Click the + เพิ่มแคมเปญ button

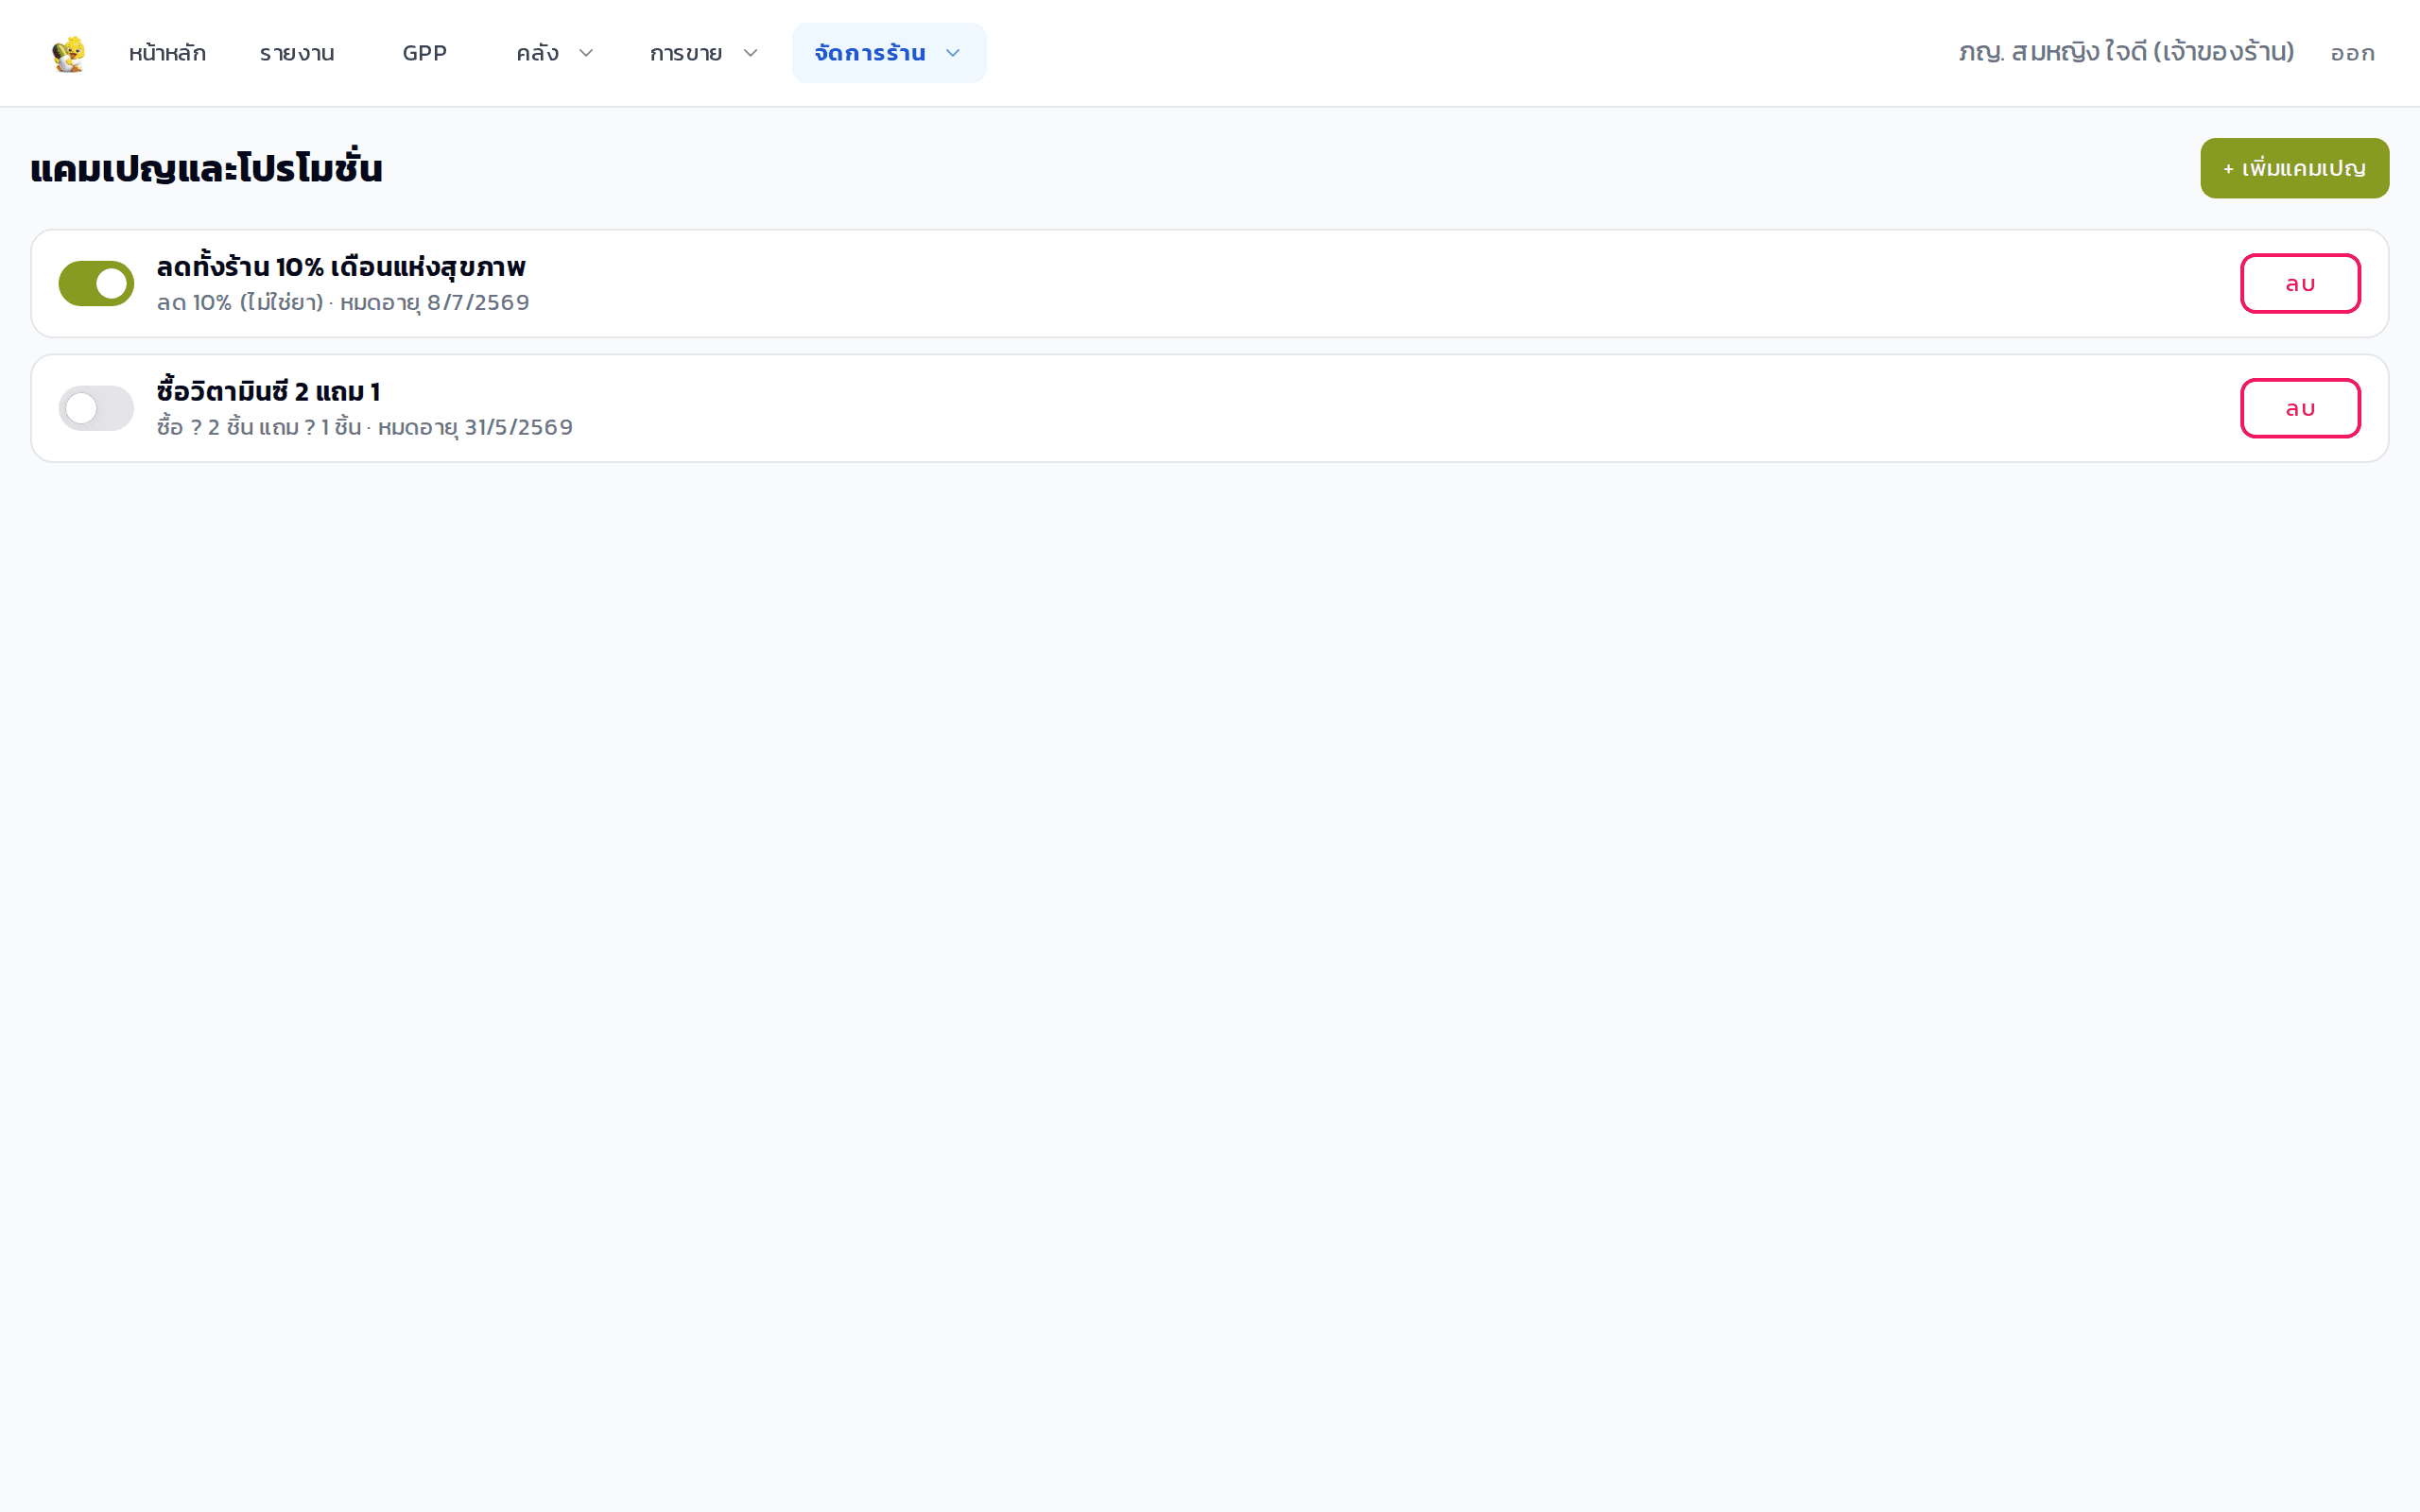coord(2294,168)
